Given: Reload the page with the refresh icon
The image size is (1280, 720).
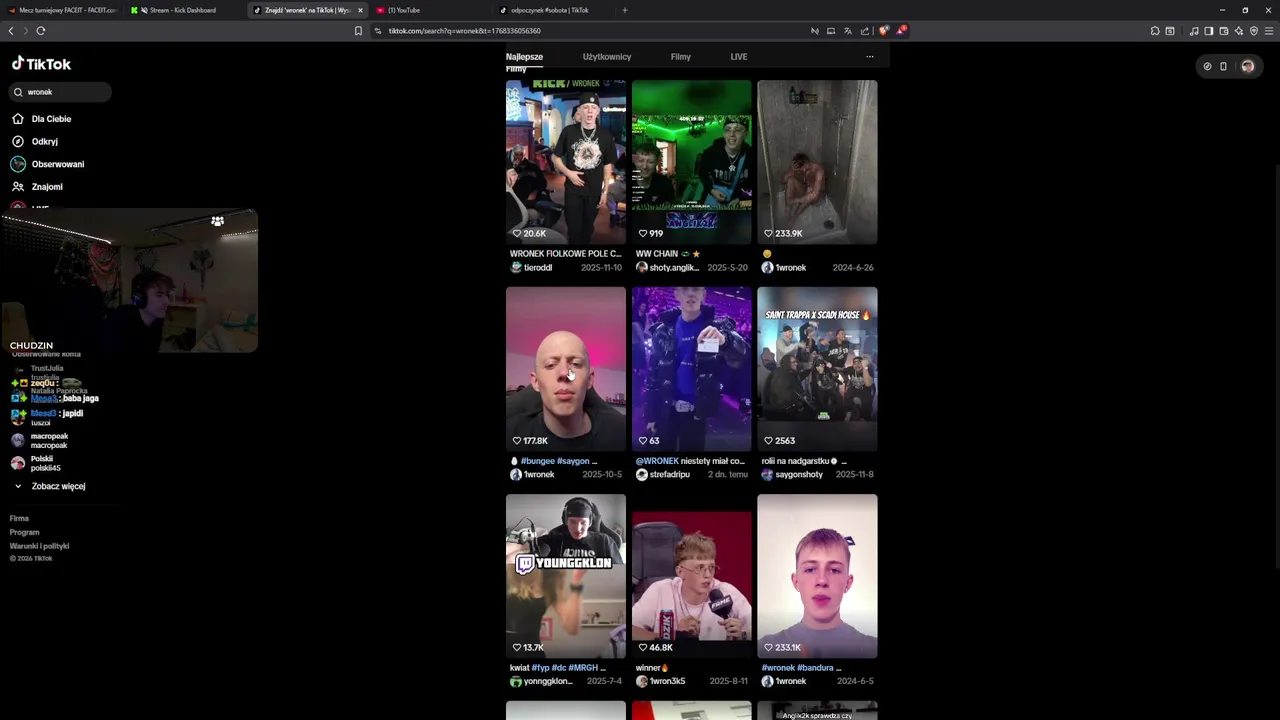Looking at the screenshot, I should pyautogui.click(x=41, y=30).
